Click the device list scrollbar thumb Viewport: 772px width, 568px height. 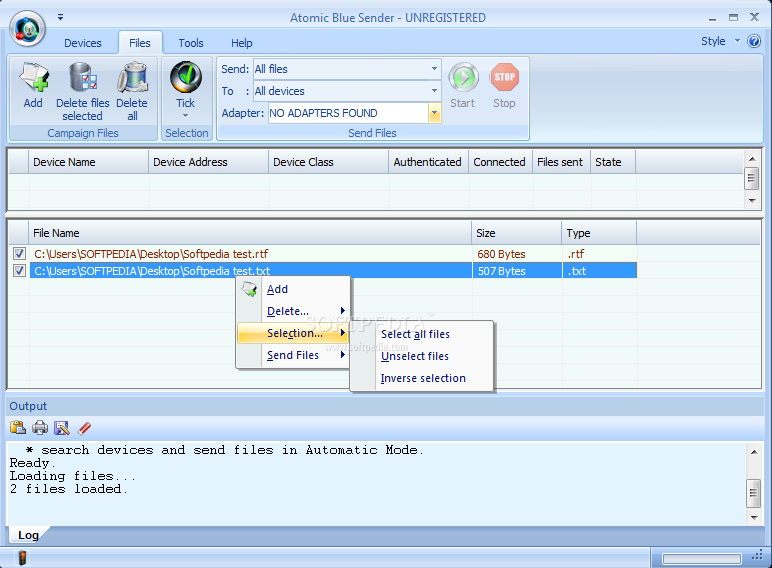click(x=751, y=178)
